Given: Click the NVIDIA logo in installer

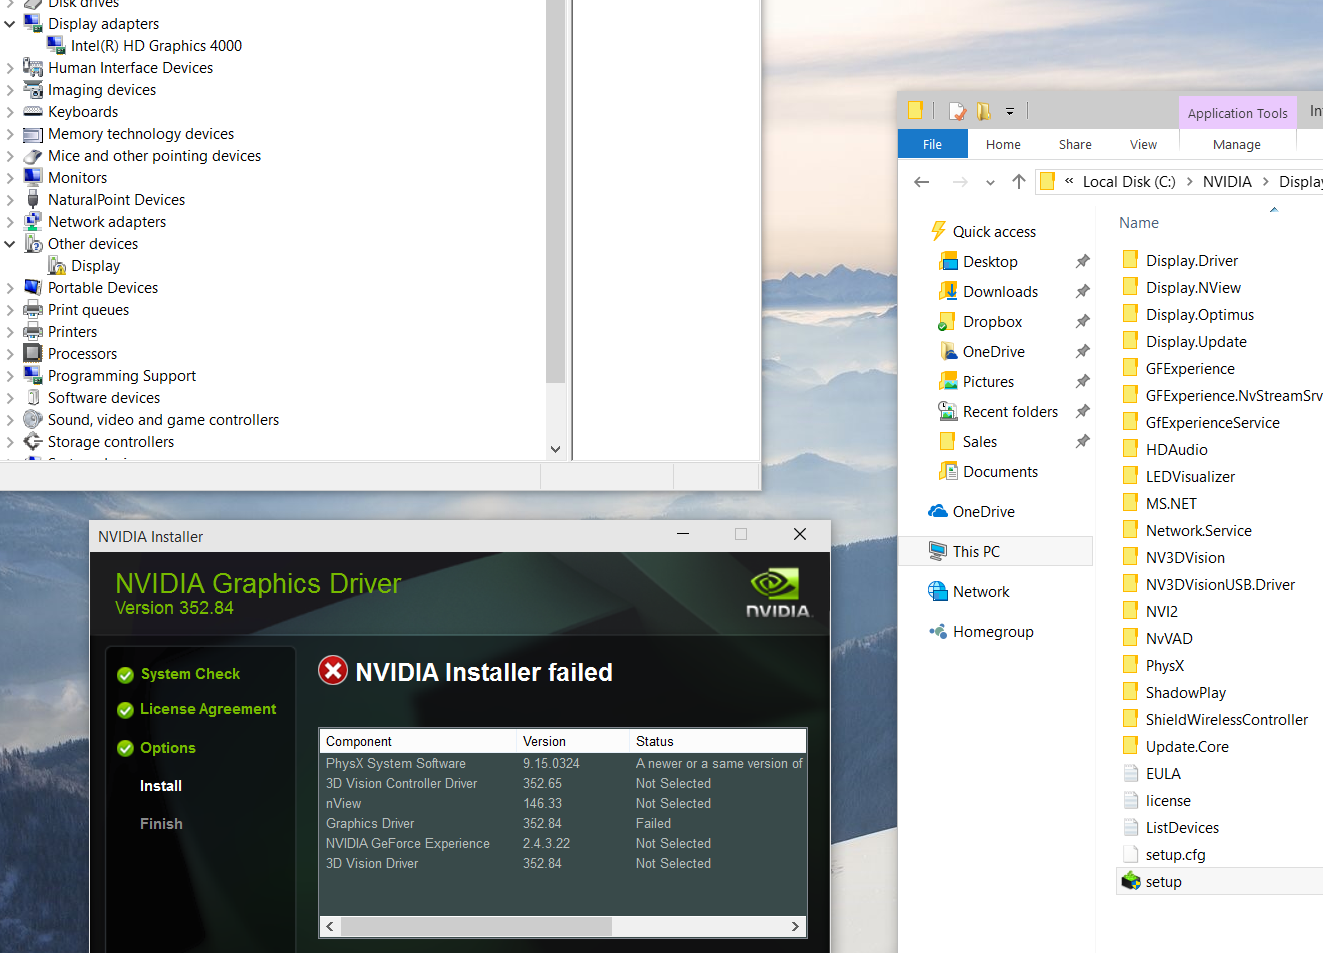Looking at the screenshot, I should pyautogui.click(x=777, y=593).
